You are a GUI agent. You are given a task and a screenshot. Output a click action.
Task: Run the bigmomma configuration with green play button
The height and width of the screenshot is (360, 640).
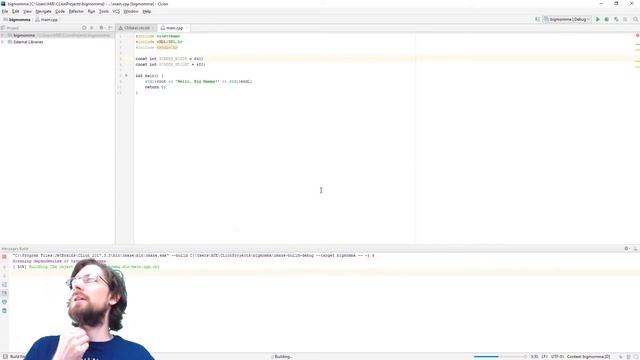click(x=598, y=19)
